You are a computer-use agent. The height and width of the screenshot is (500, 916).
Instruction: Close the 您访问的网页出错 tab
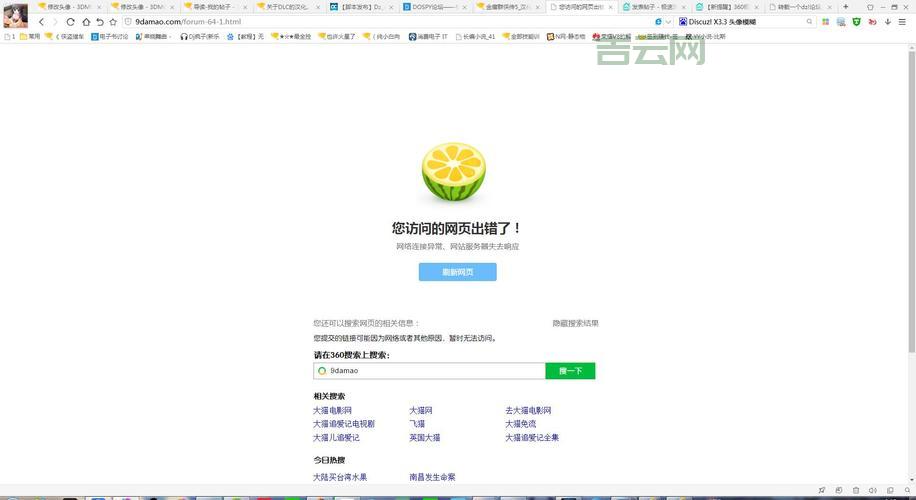tap(610, 7)
